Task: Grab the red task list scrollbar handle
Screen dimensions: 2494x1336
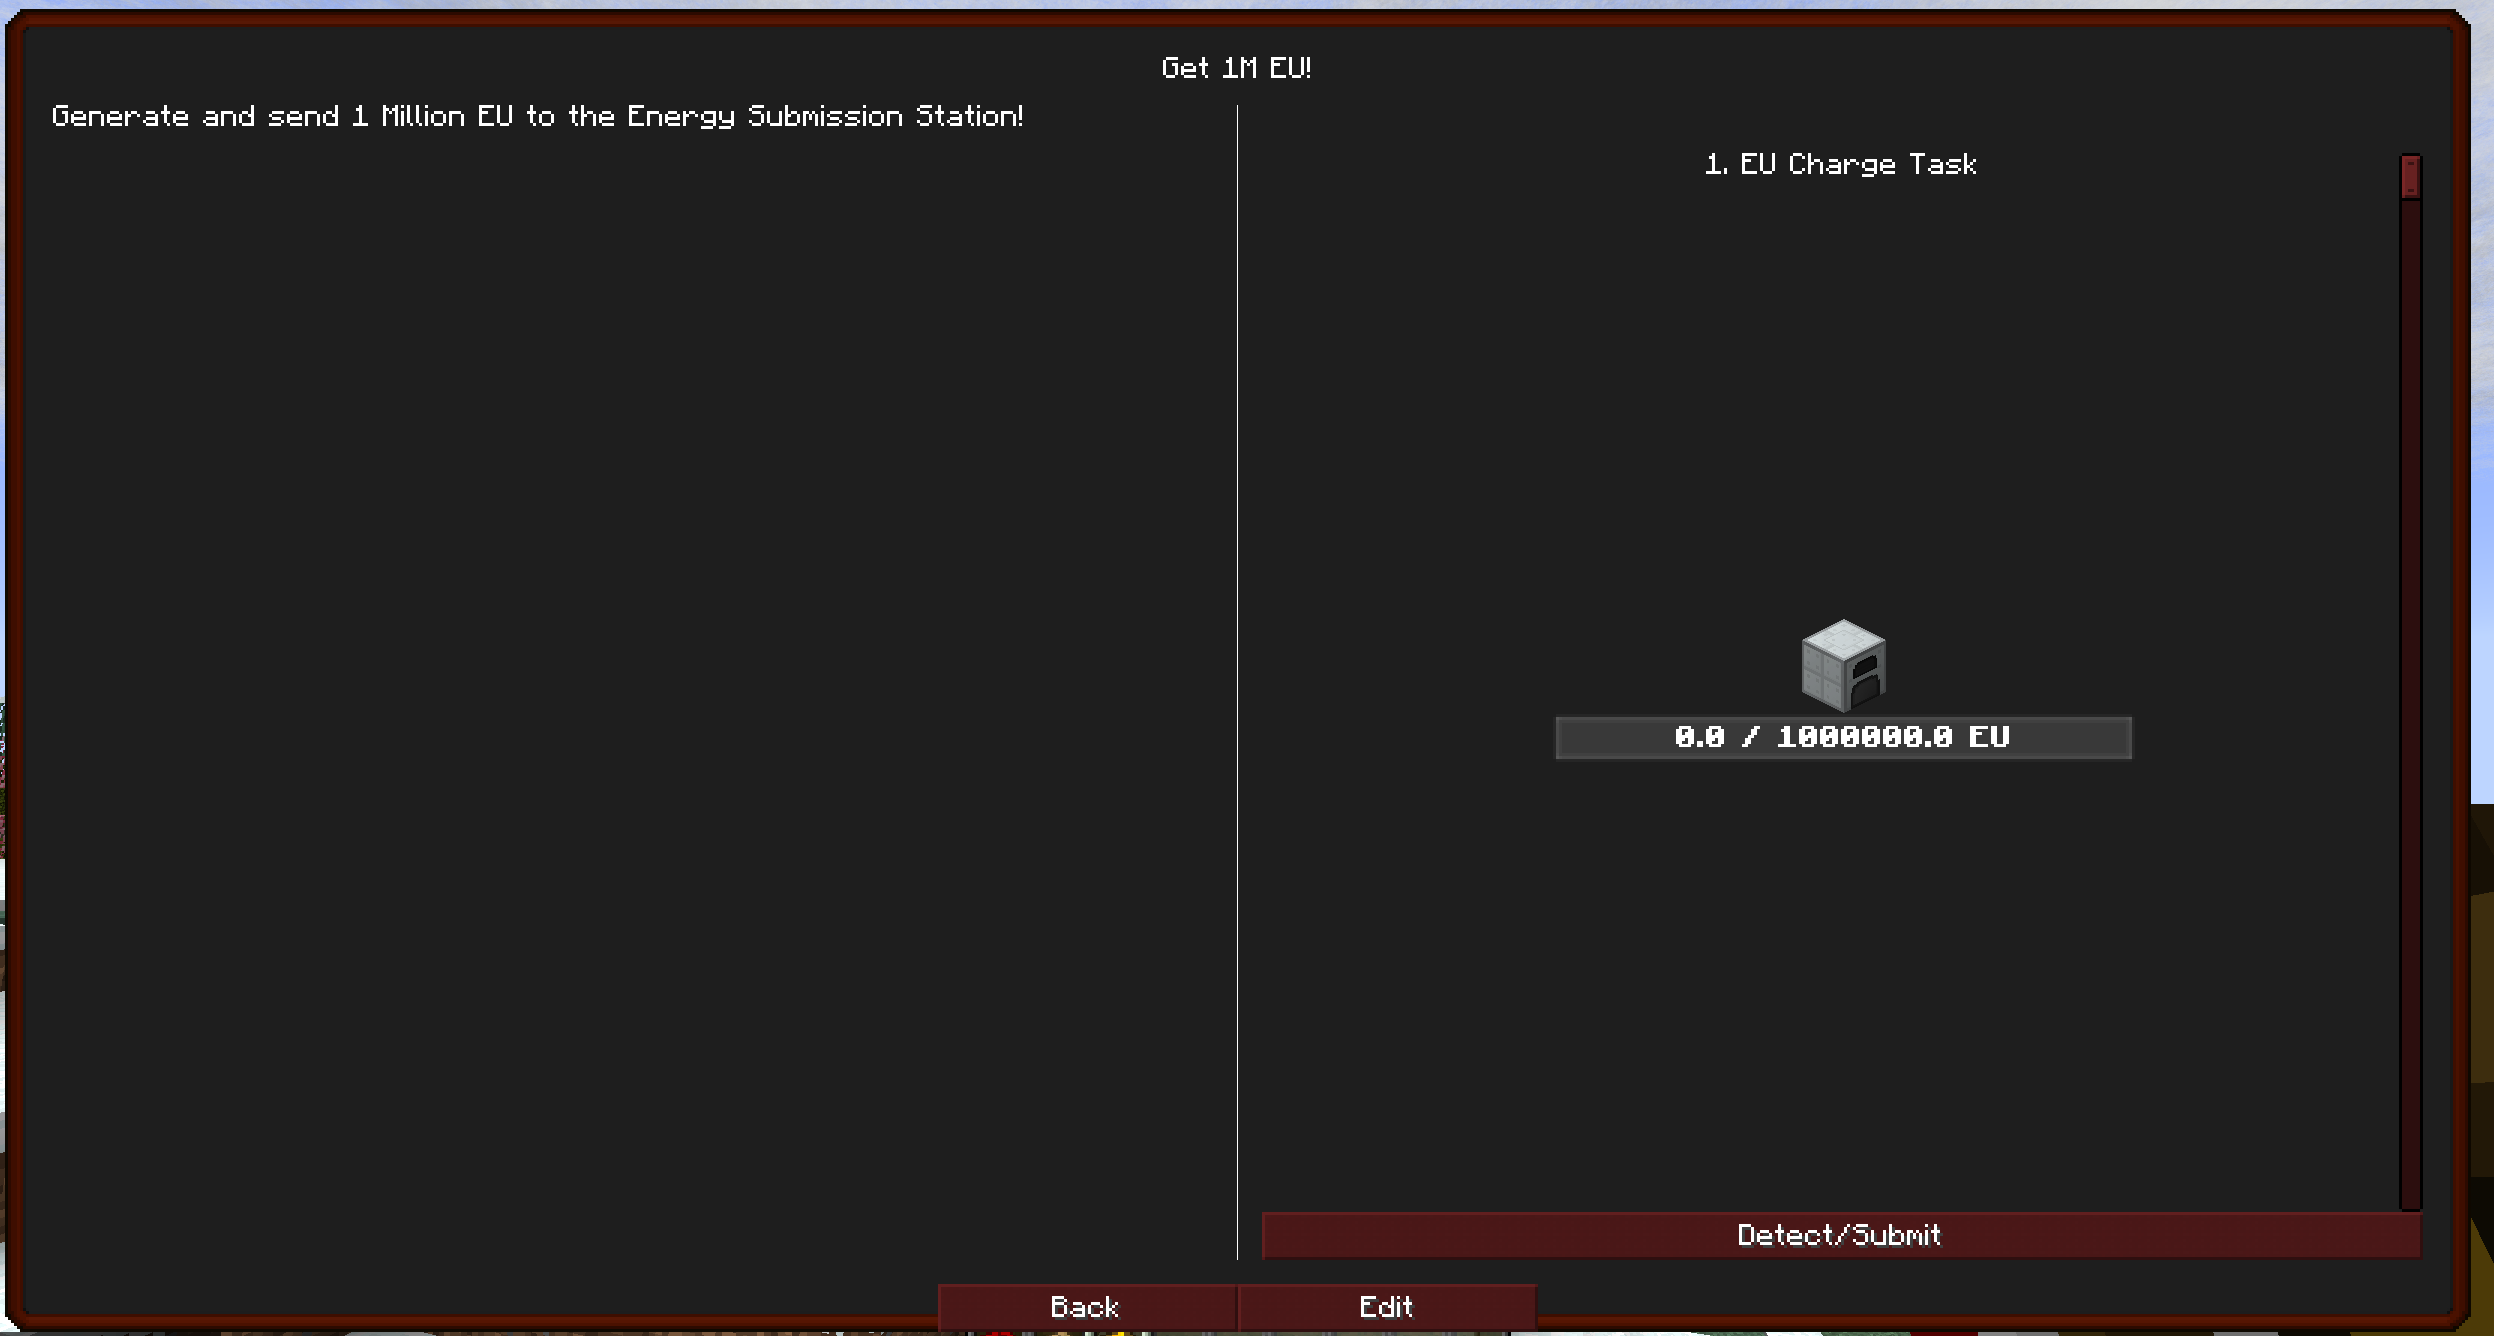Action: click(2410, 176)
